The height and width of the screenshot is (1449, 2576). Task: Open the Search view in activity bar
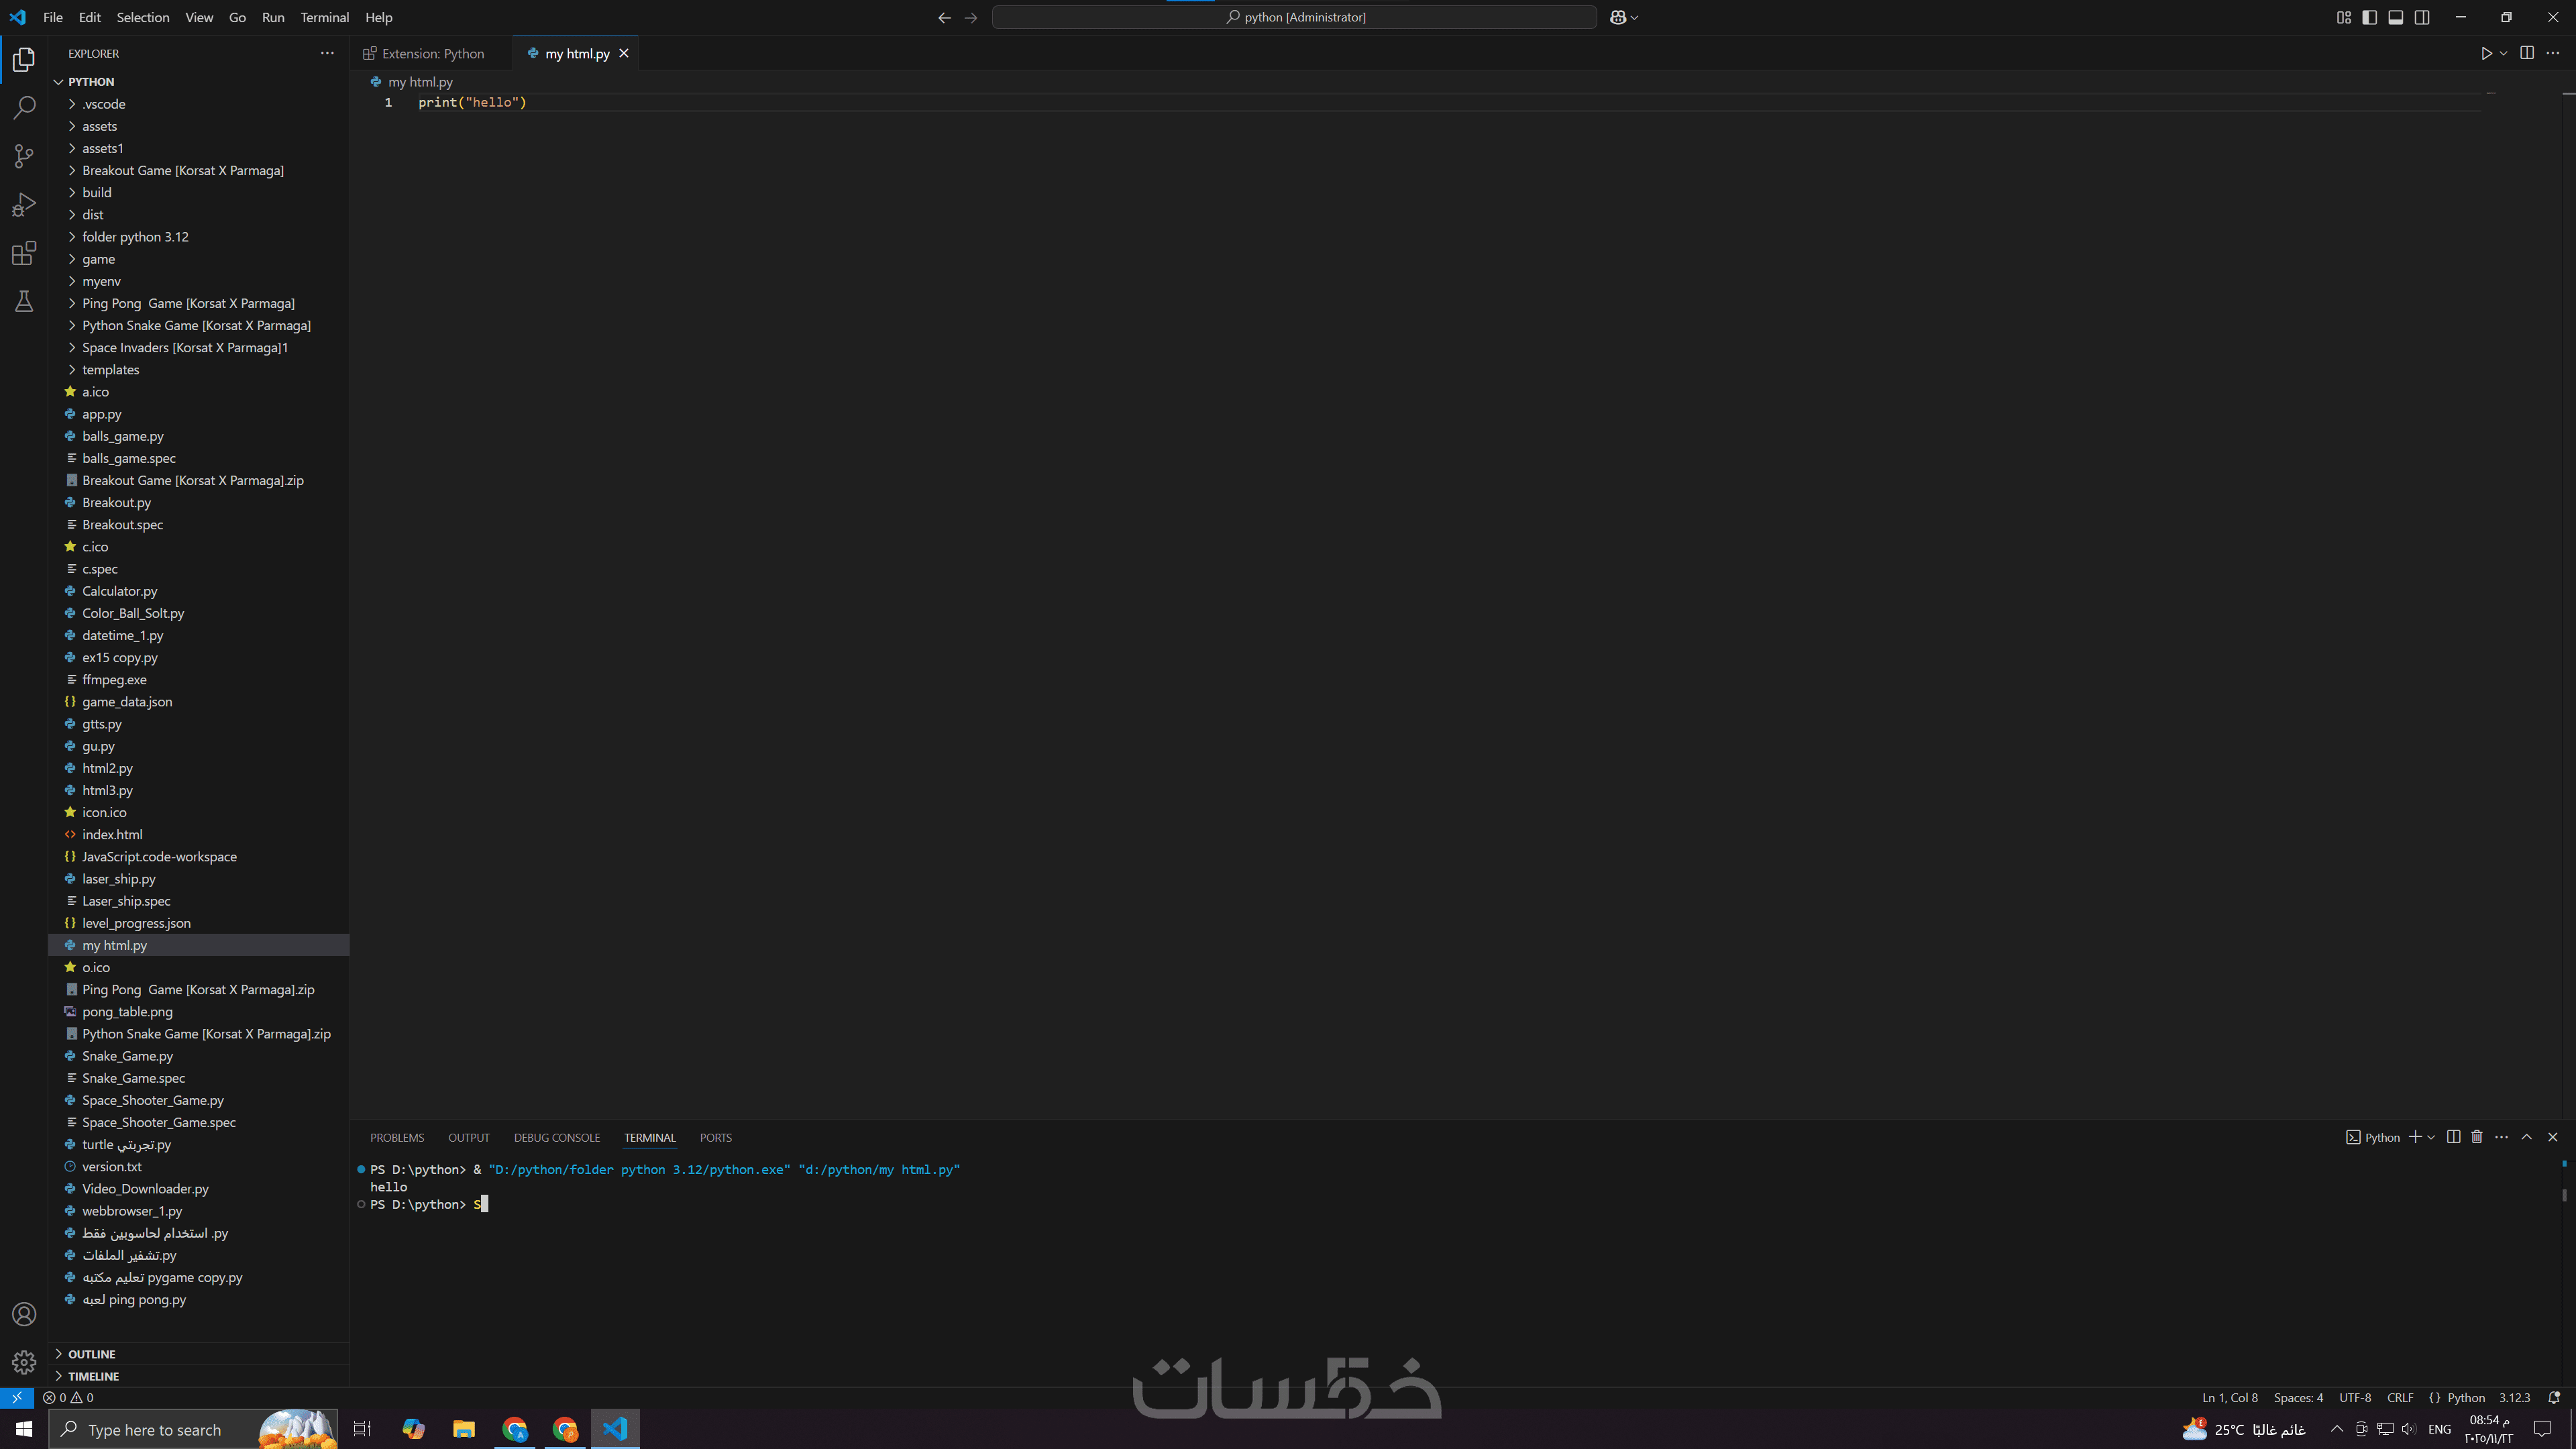click(x=24, y=108)
